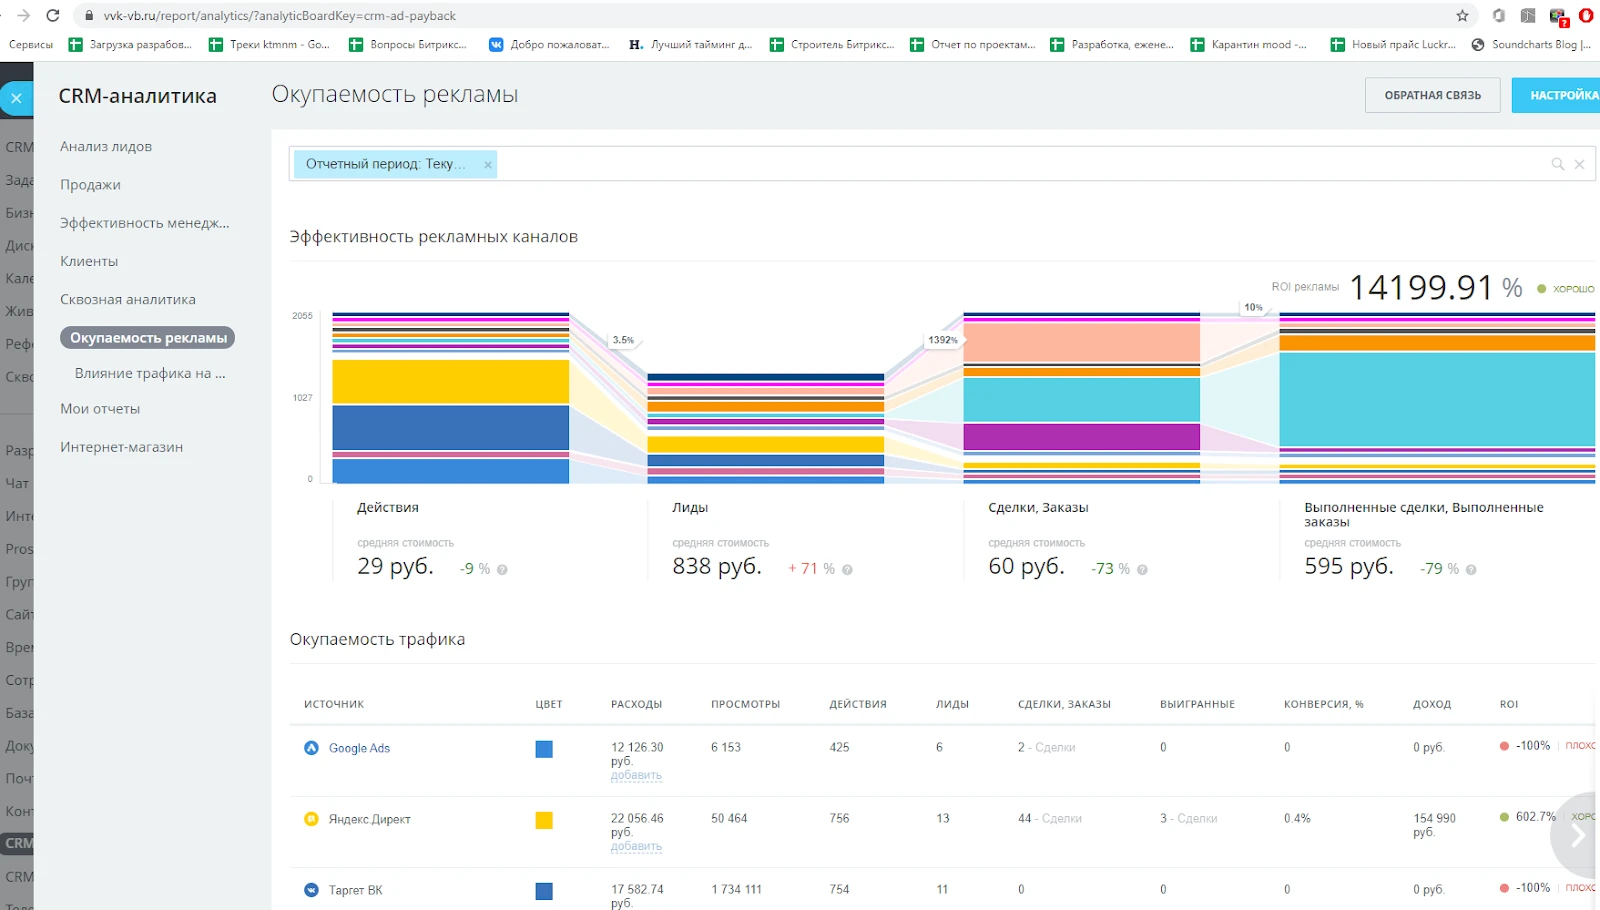Click the Яндекс.Директ source icon
The height and width of the screenshot is (910, 1600).
coord(311,819)
